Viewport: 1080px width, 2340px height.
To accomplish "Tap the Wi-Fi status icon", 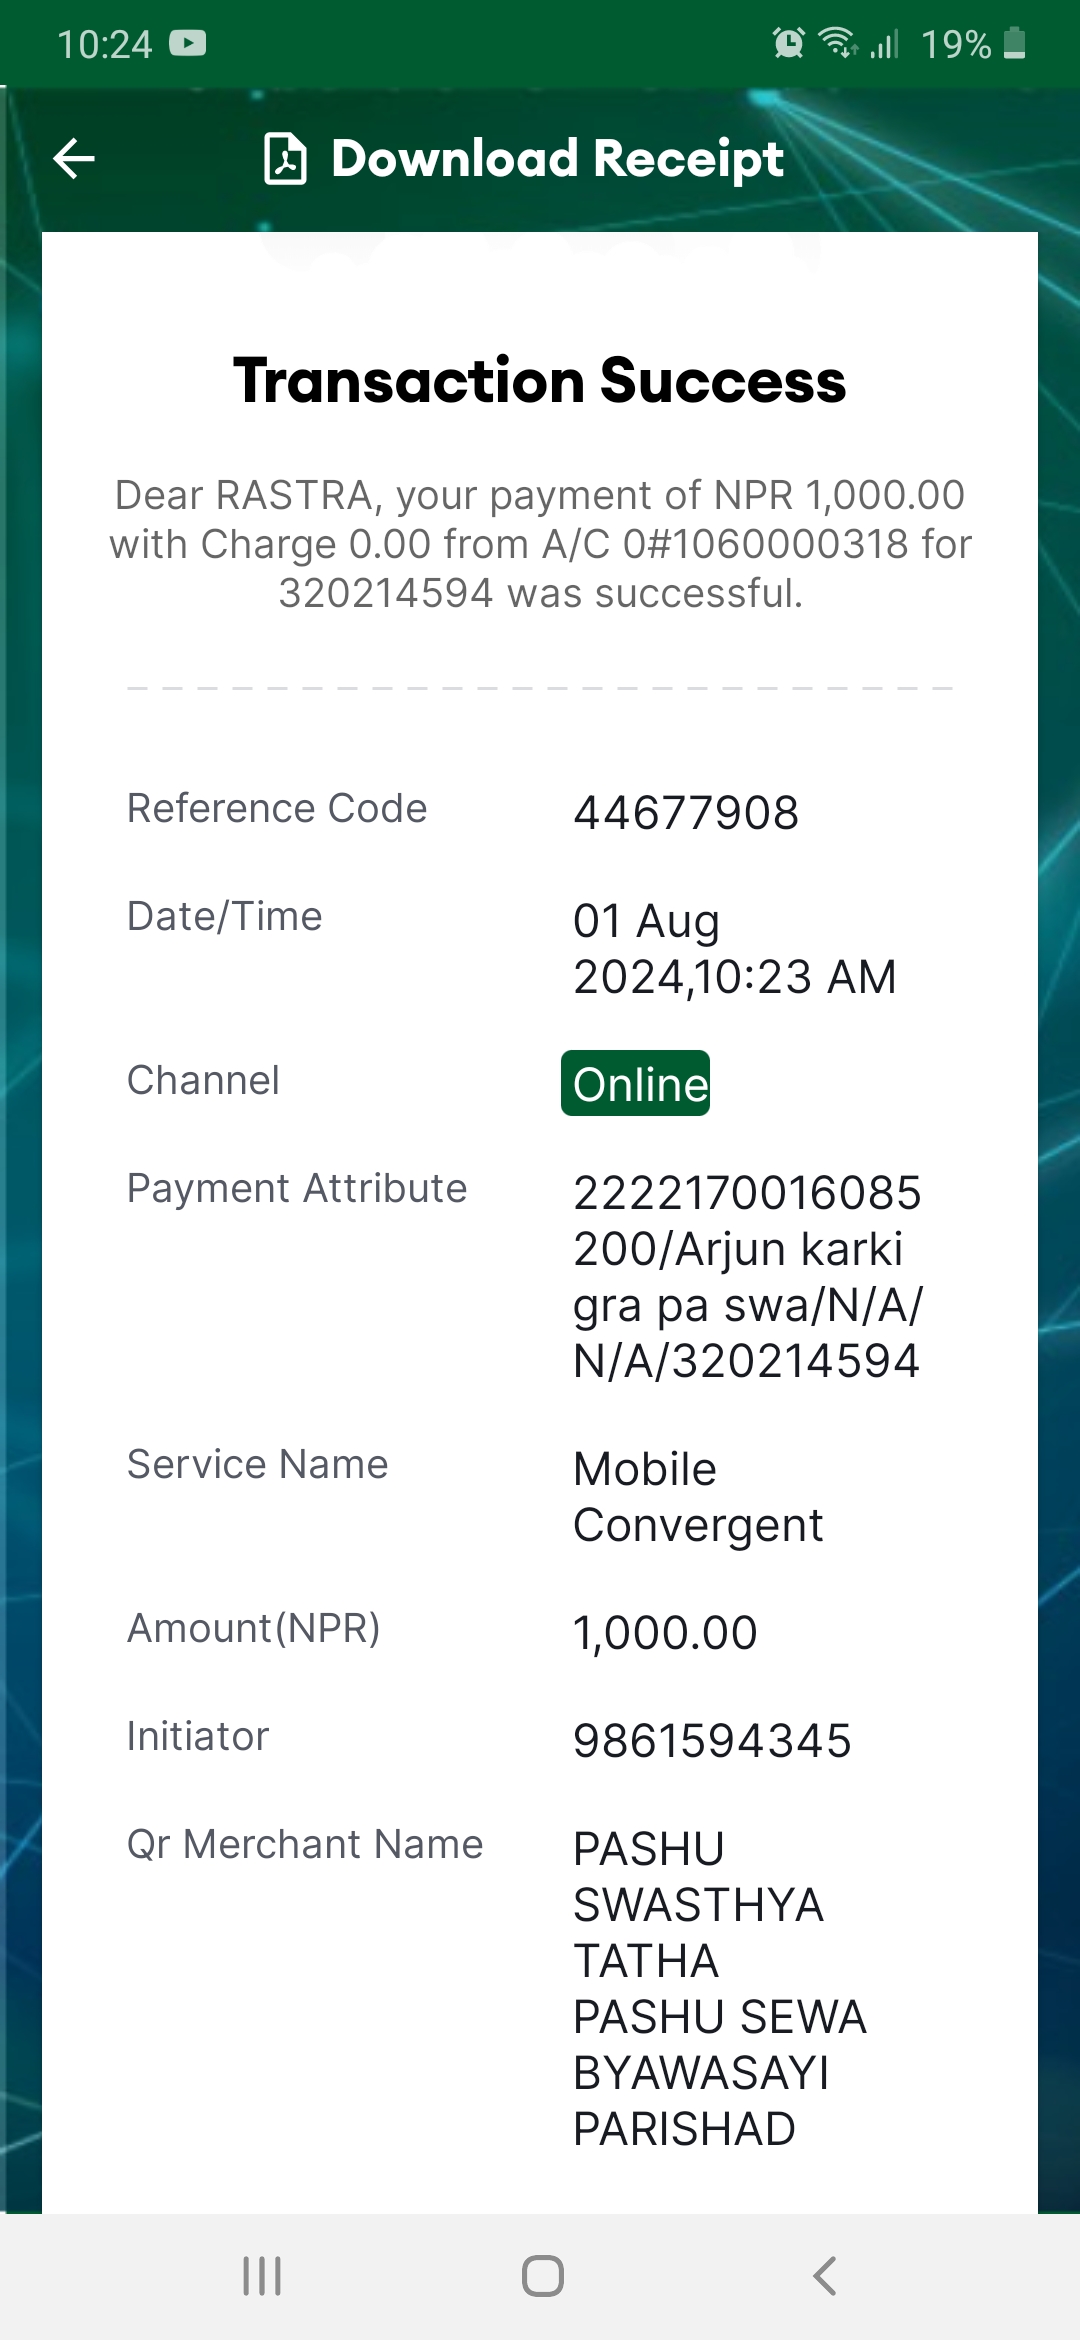I will pyautogui.click(x=838, y=43).
